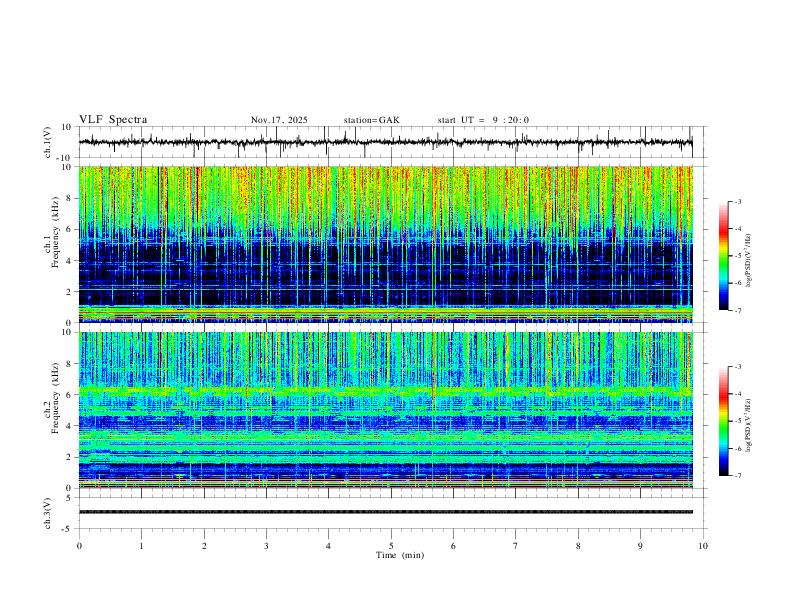This screenshot has height=612, width=792.
Task: Click the ch.1 spectrogram panel
Action: 386,244
